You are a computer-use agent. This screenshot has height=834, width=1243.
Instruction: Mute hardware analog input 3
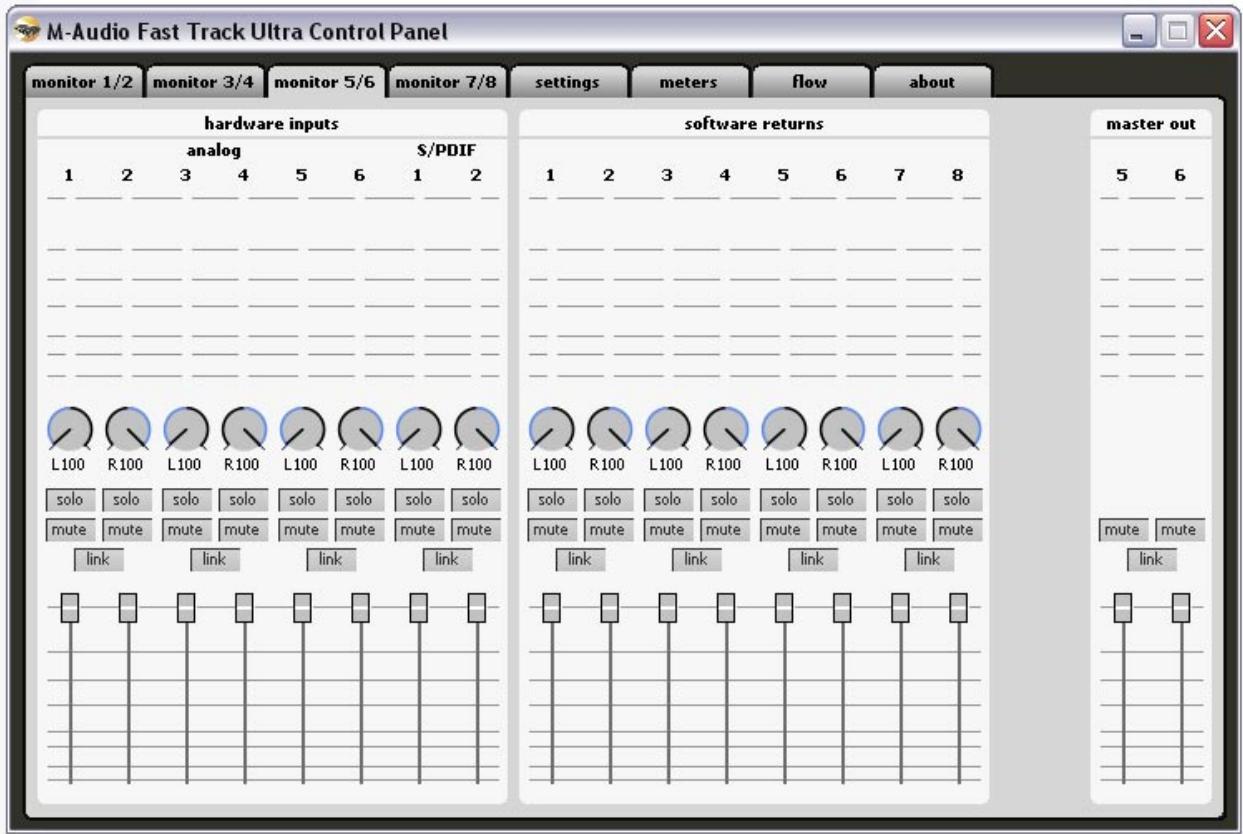[185, 530]
